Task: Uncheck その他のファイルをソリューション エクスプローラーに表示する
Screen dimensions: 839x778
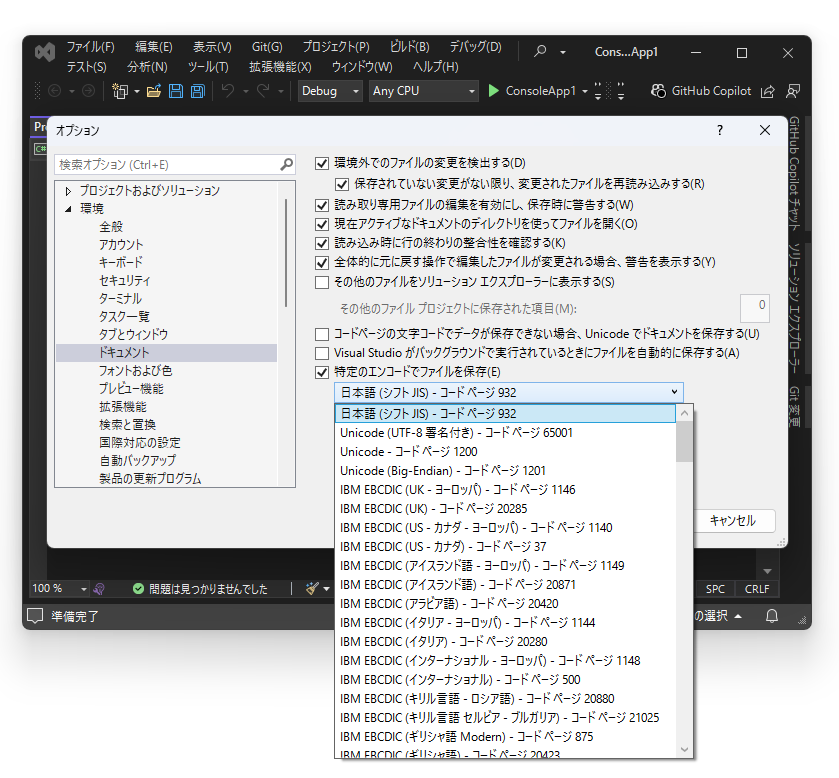Action: point(323,281)
